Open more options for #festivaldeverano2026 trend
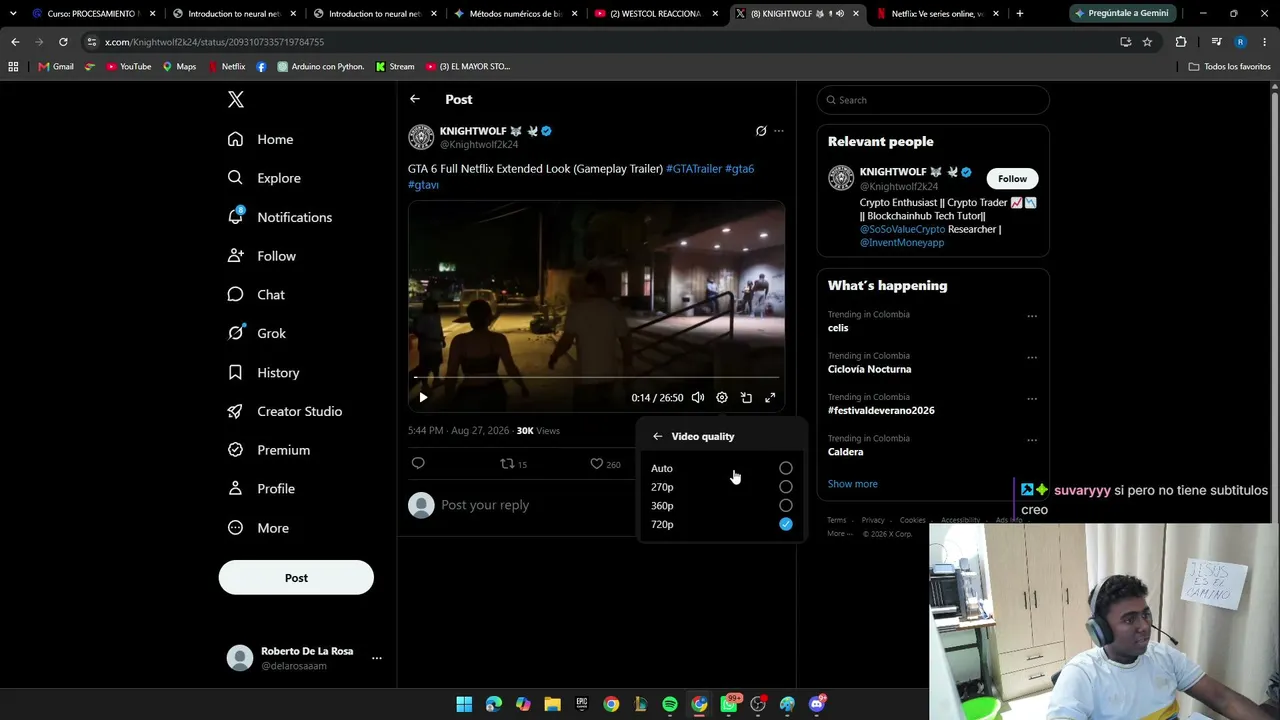This screenshot has width=1280, height=720. (1032, 399)
